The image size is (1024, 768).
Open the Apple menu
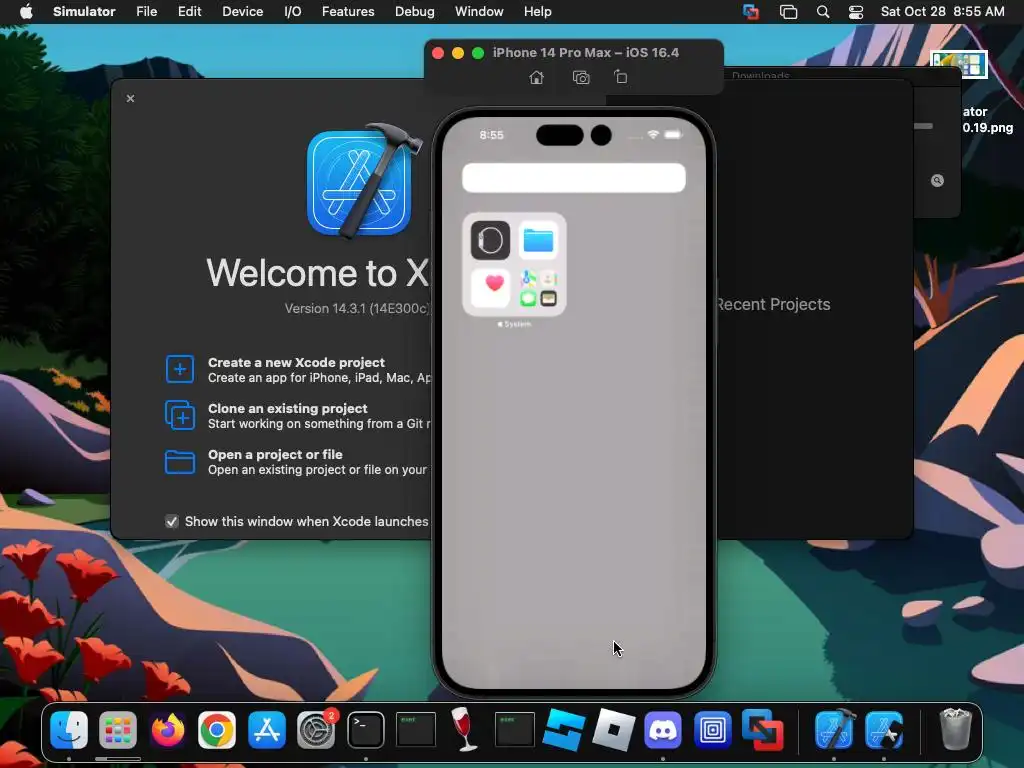pyautogui.click(x=26, y=12)
